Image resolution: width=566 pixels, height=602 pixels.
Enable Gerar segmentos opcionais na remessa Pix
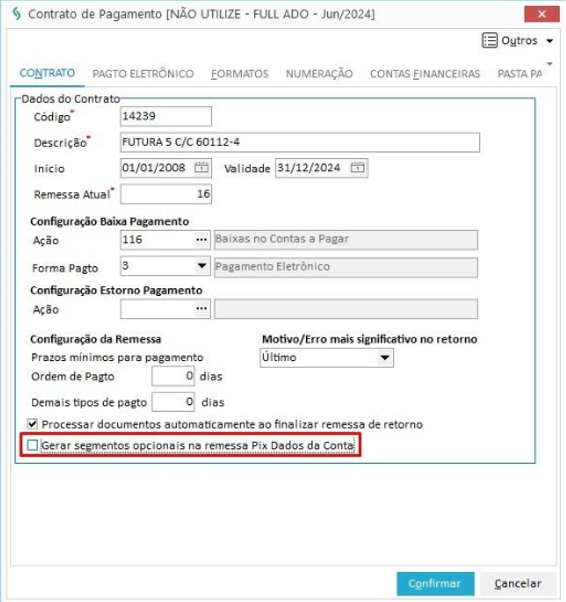(x=33, y=445)
